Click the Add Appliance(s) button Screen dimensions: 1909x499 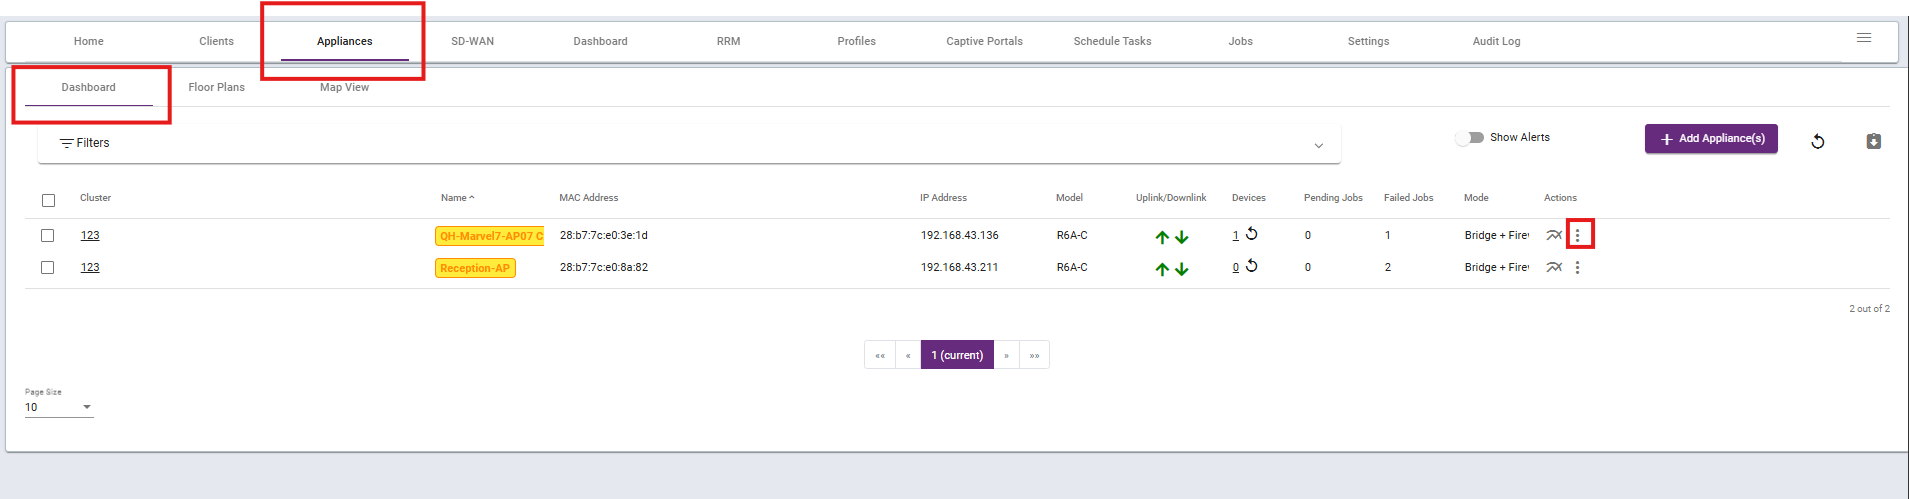tap(1711, 139)
